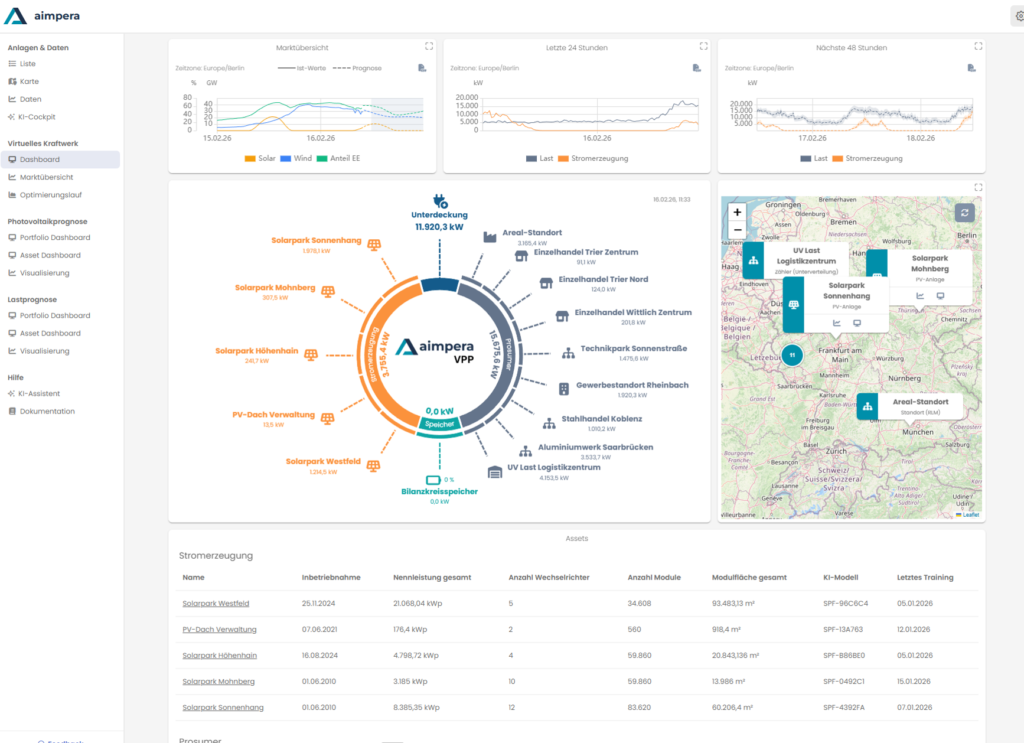
Task: Export Letzte 24 Stunden data file icon
Action: coord(697,68)
